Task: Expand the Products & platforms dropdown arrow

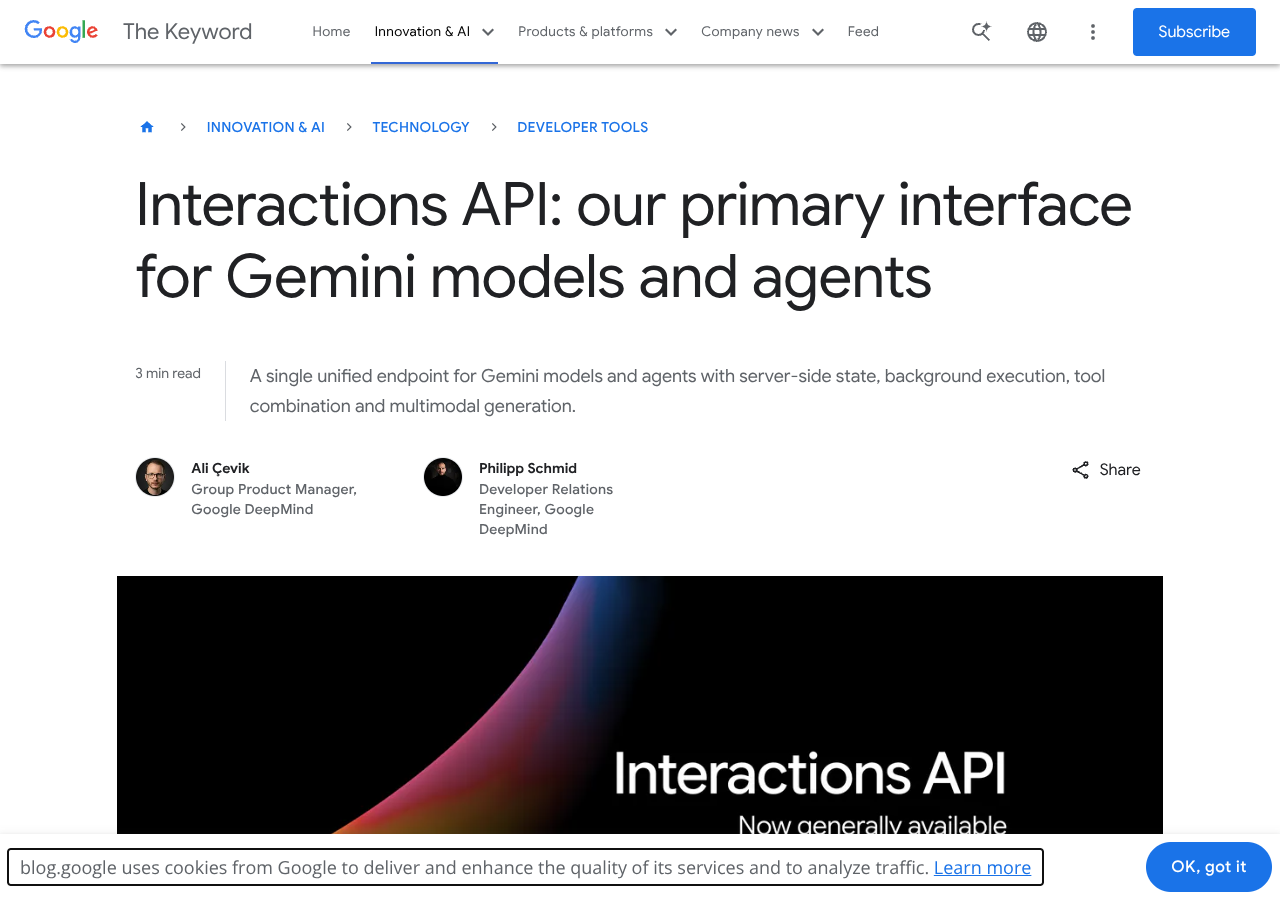Action: click(x=671, y=32)
